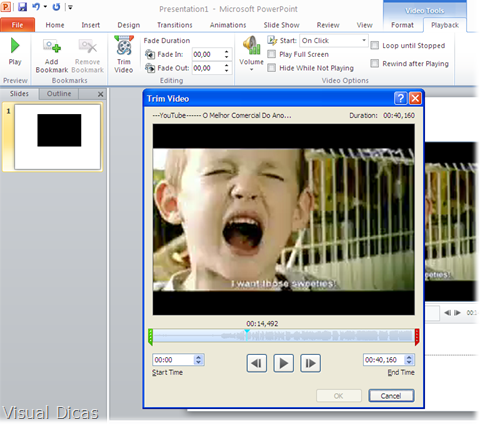
Task: Close the Slides pane with X
Action: [x=100, y=94]
